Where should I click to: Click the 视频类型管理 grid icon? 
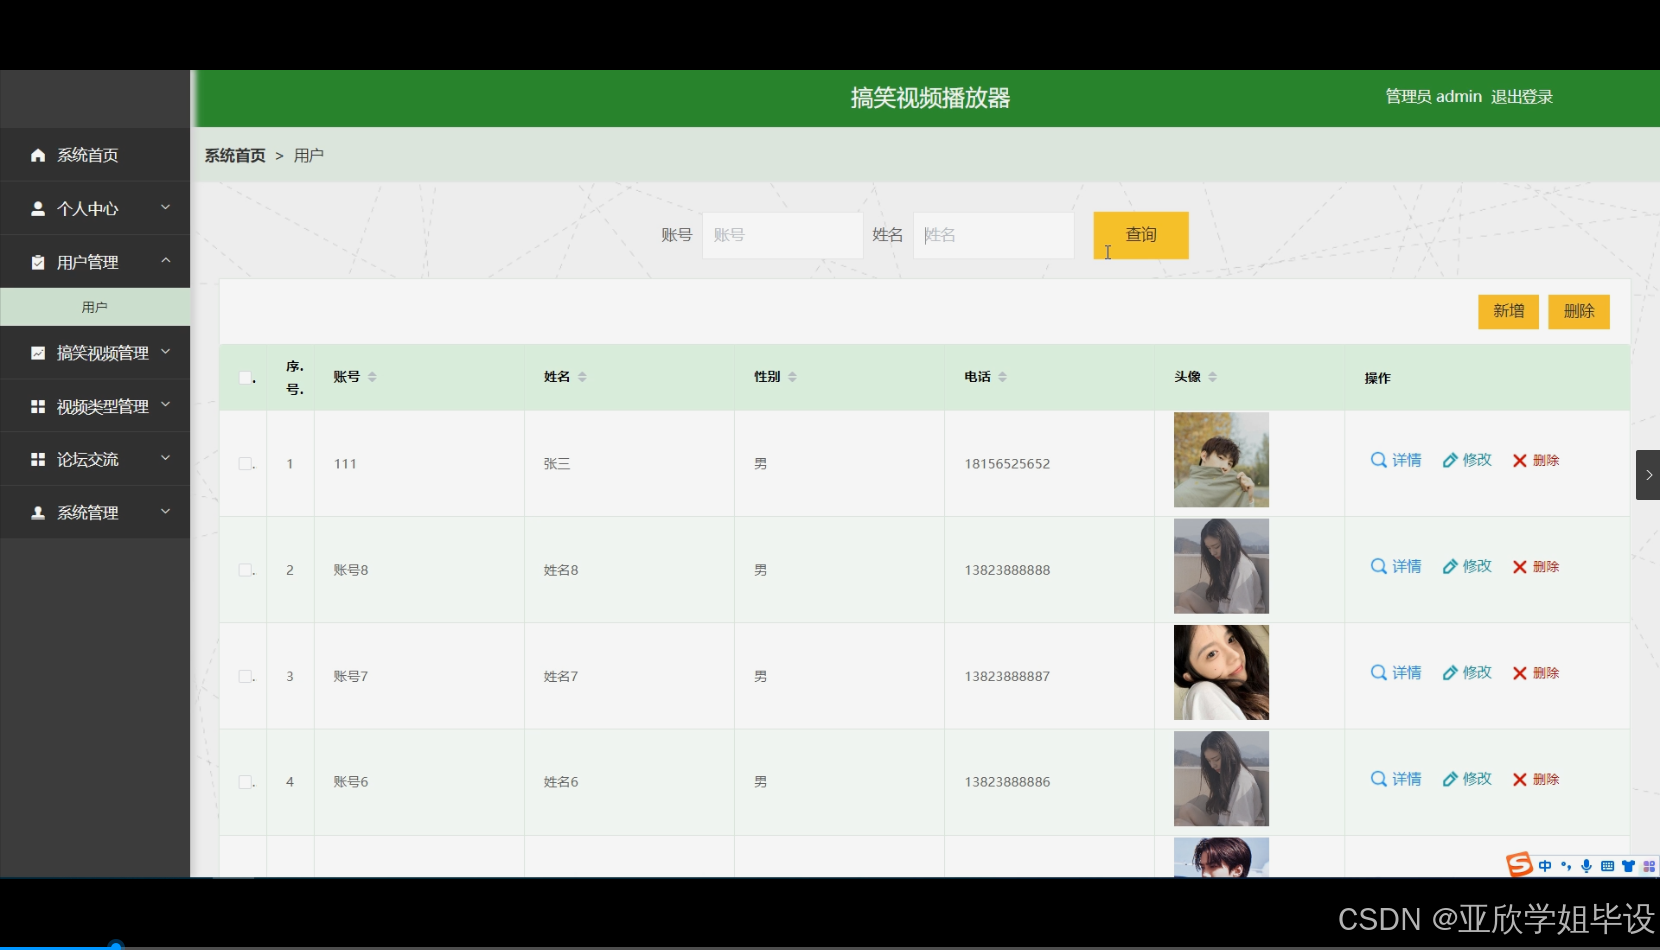point(37,406)
